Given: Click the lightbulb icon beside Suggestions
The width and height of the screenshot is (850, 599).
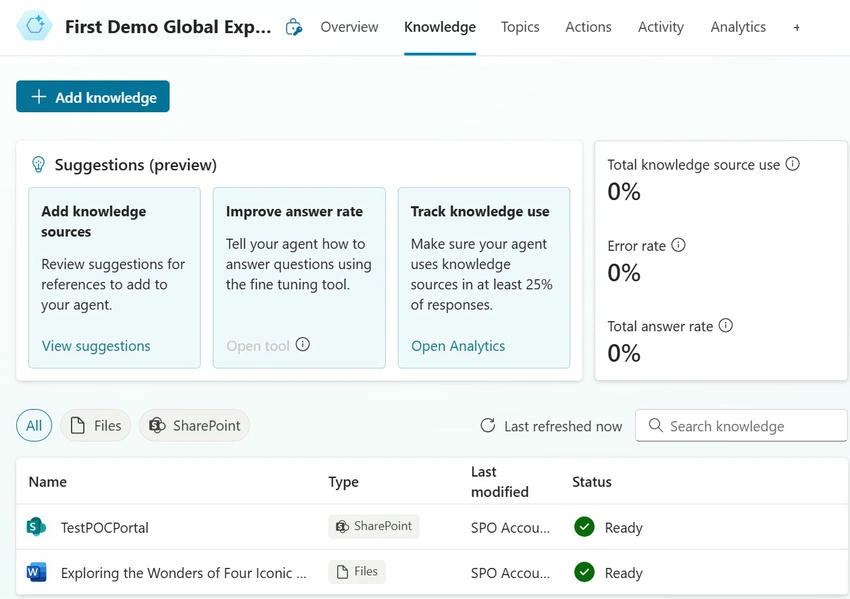Looking at the screenshot, I should 38,164.
